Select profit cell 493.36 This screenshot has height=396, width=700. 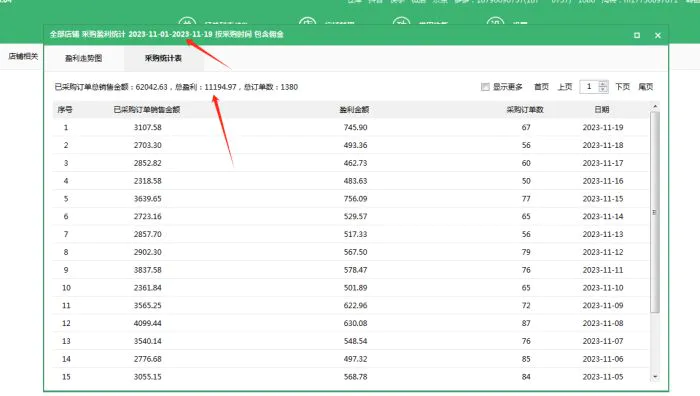point(355,145)
